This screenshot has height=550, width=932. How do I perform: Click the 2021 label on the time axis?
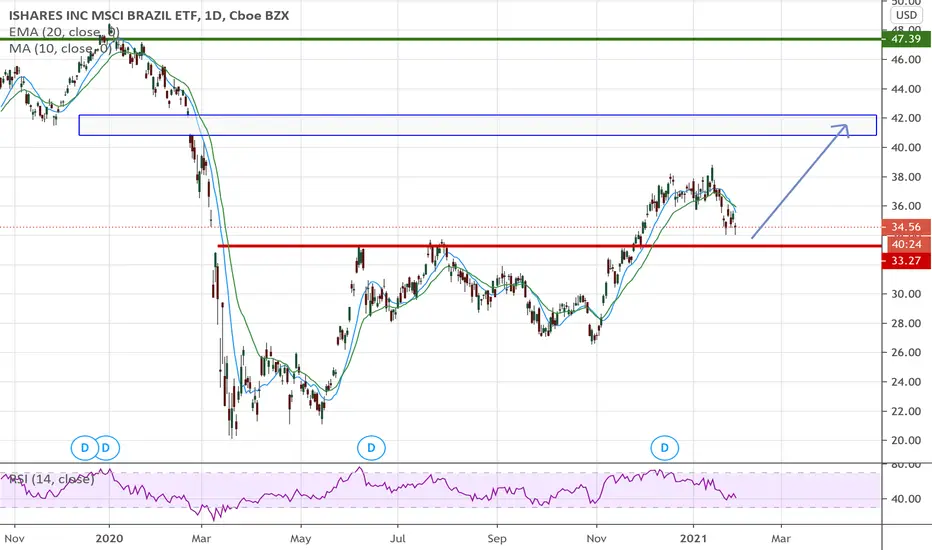[693, 539]
